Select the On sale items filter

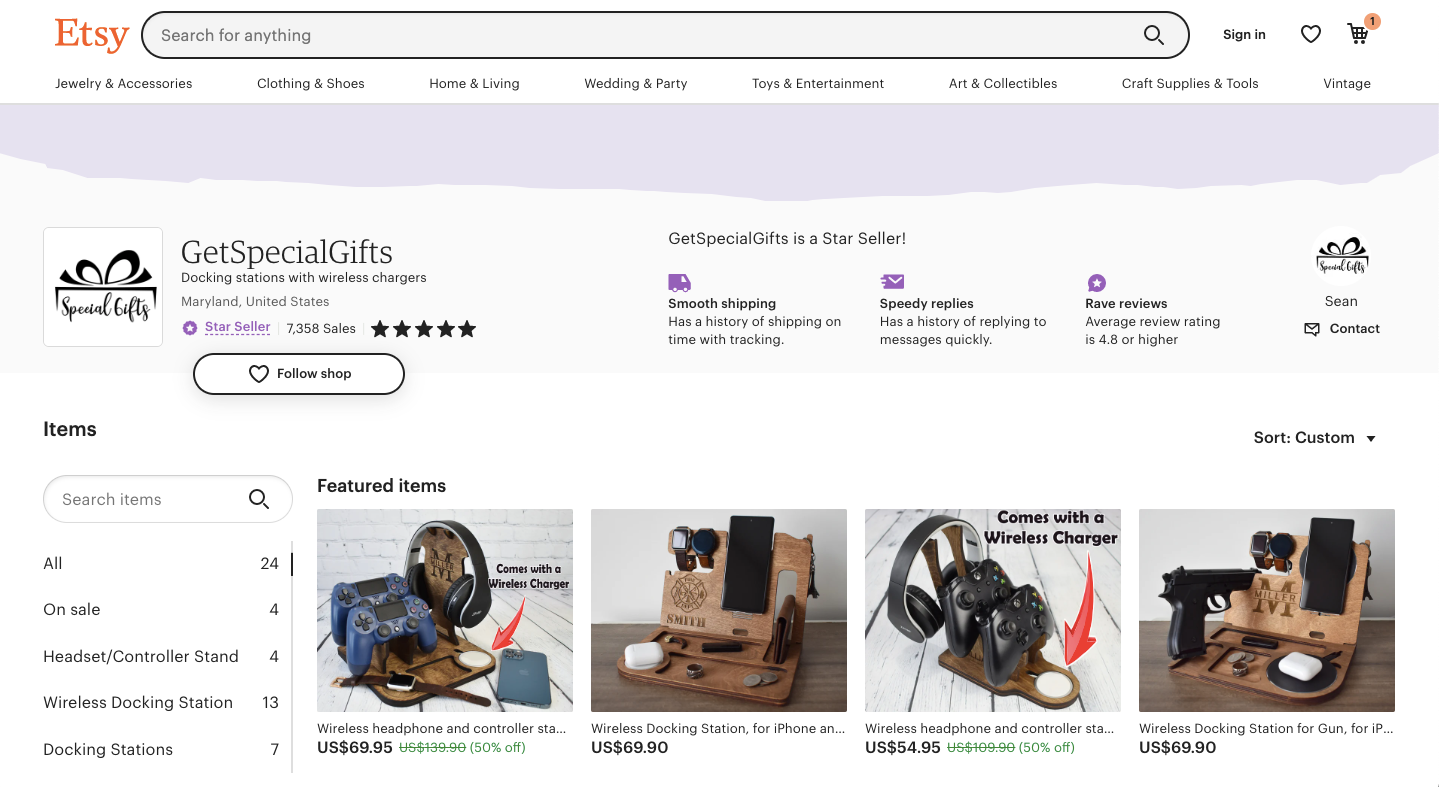pyautogui.click(x=72, y=610)
